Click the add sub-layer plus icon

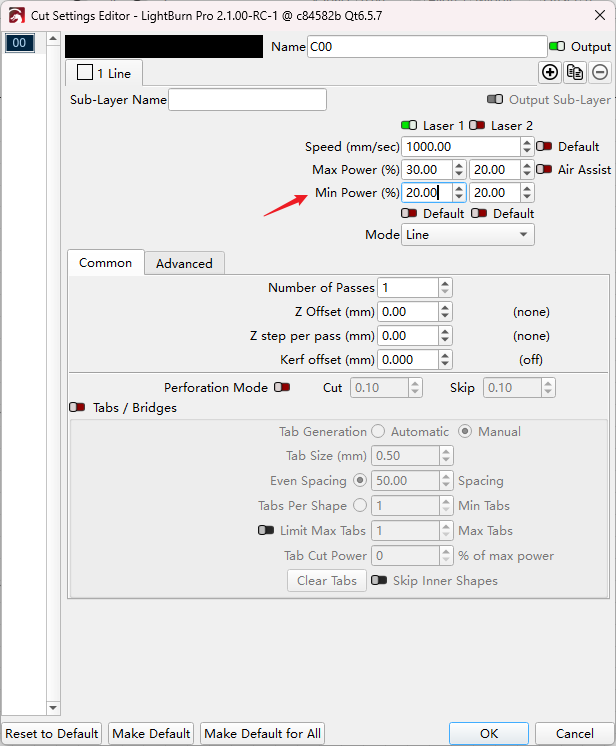(x=549, y=72)
